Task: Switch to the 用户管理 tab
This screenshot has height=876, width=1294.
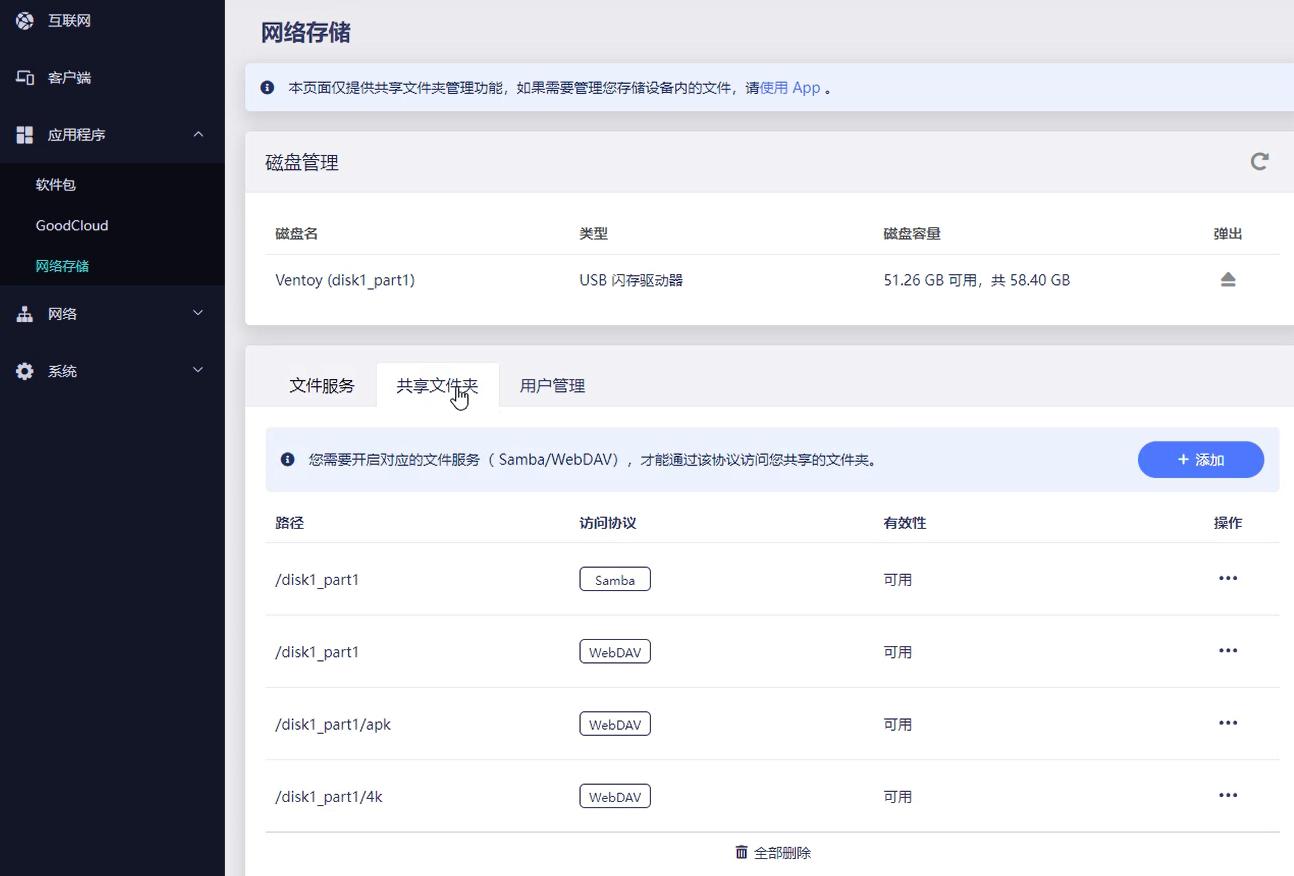Action: coord(552,385)
